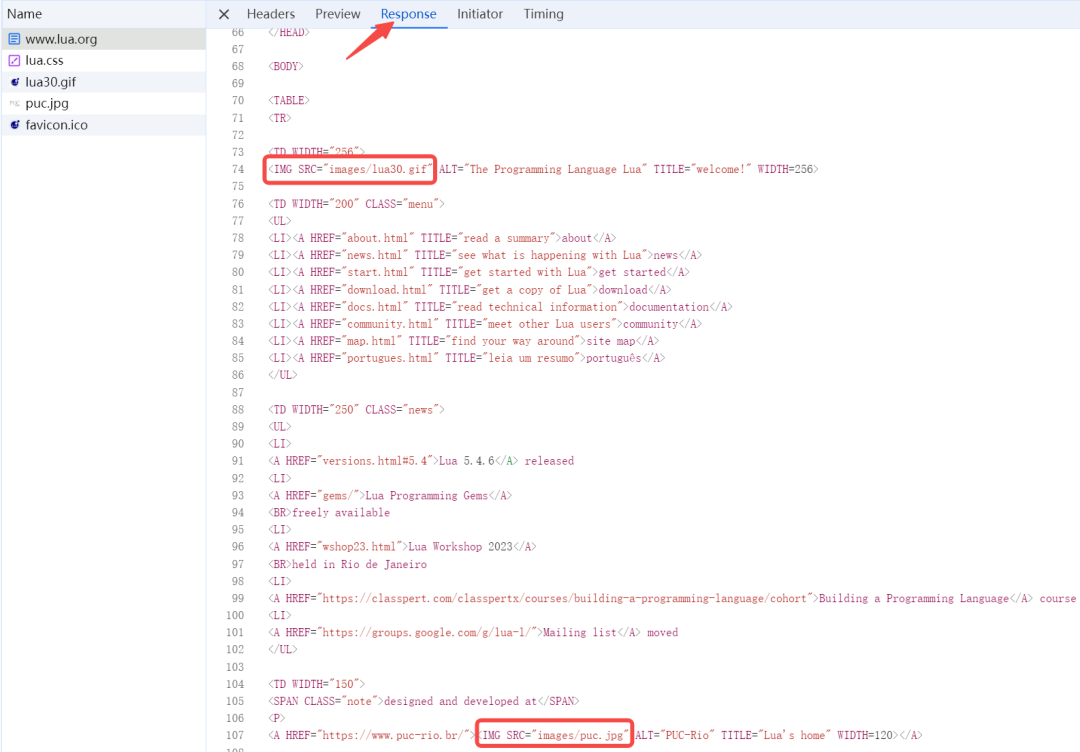Viewport: 1080px width, 752px height.
Task: Close the request details panel
Action: 224,14
